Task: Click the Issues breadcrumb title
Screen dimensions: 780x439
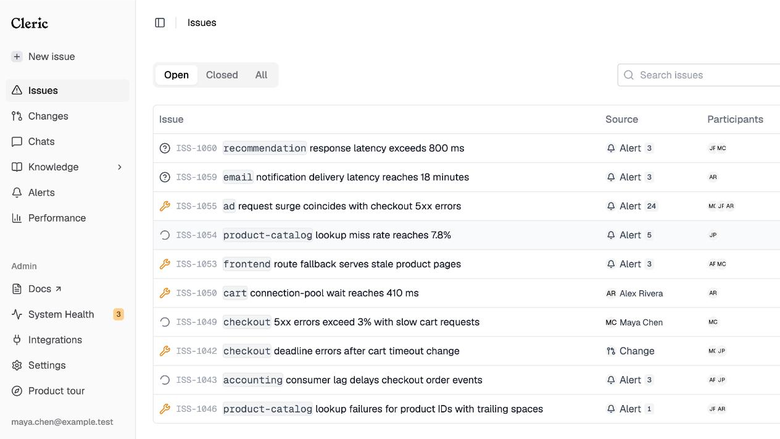Action: [201, 23]
